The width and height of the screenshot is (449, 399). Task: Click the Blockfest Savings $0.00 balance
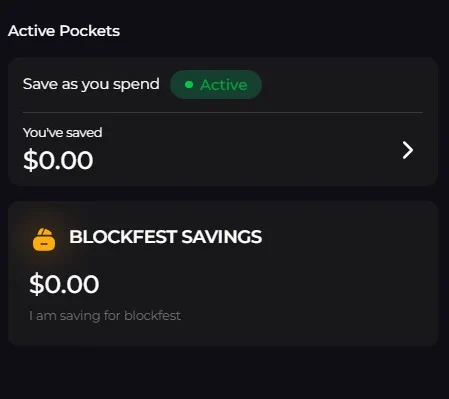coord(64,284)
